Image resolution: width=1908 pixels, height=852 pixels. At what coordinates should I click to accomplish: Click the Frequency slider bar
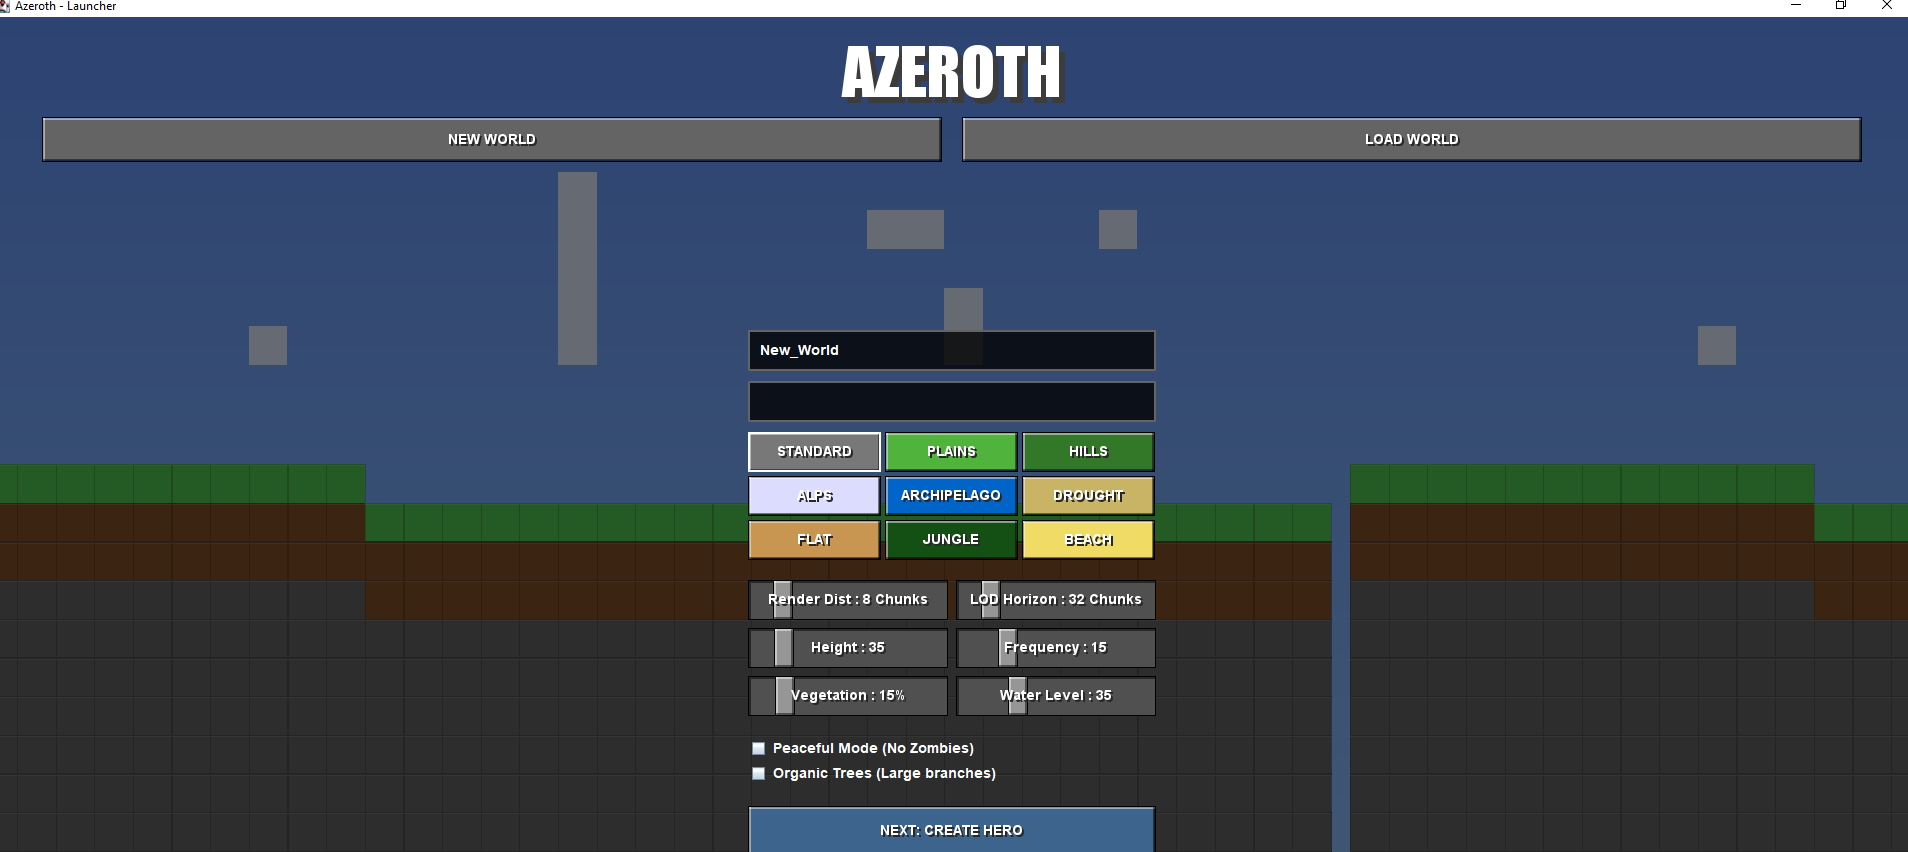(1056, 647)
